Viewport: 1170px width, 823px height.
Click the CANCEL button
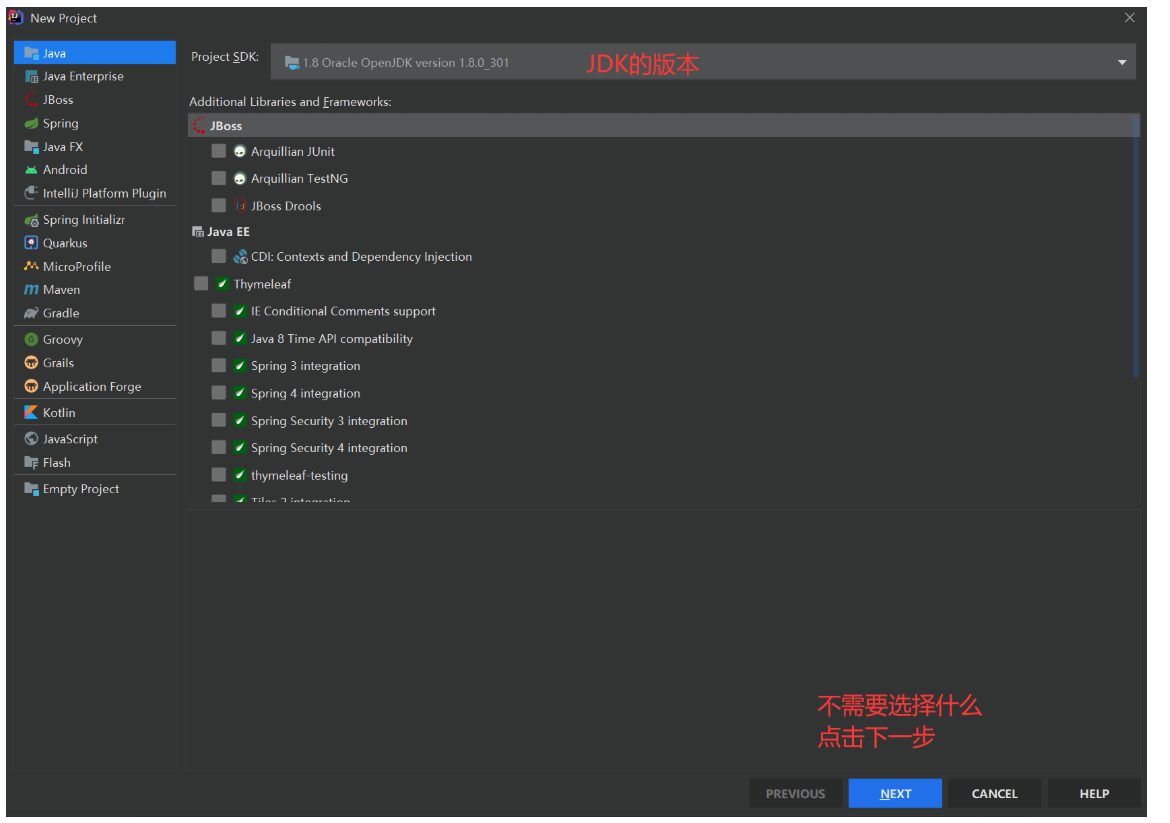[x=994, y=794]
